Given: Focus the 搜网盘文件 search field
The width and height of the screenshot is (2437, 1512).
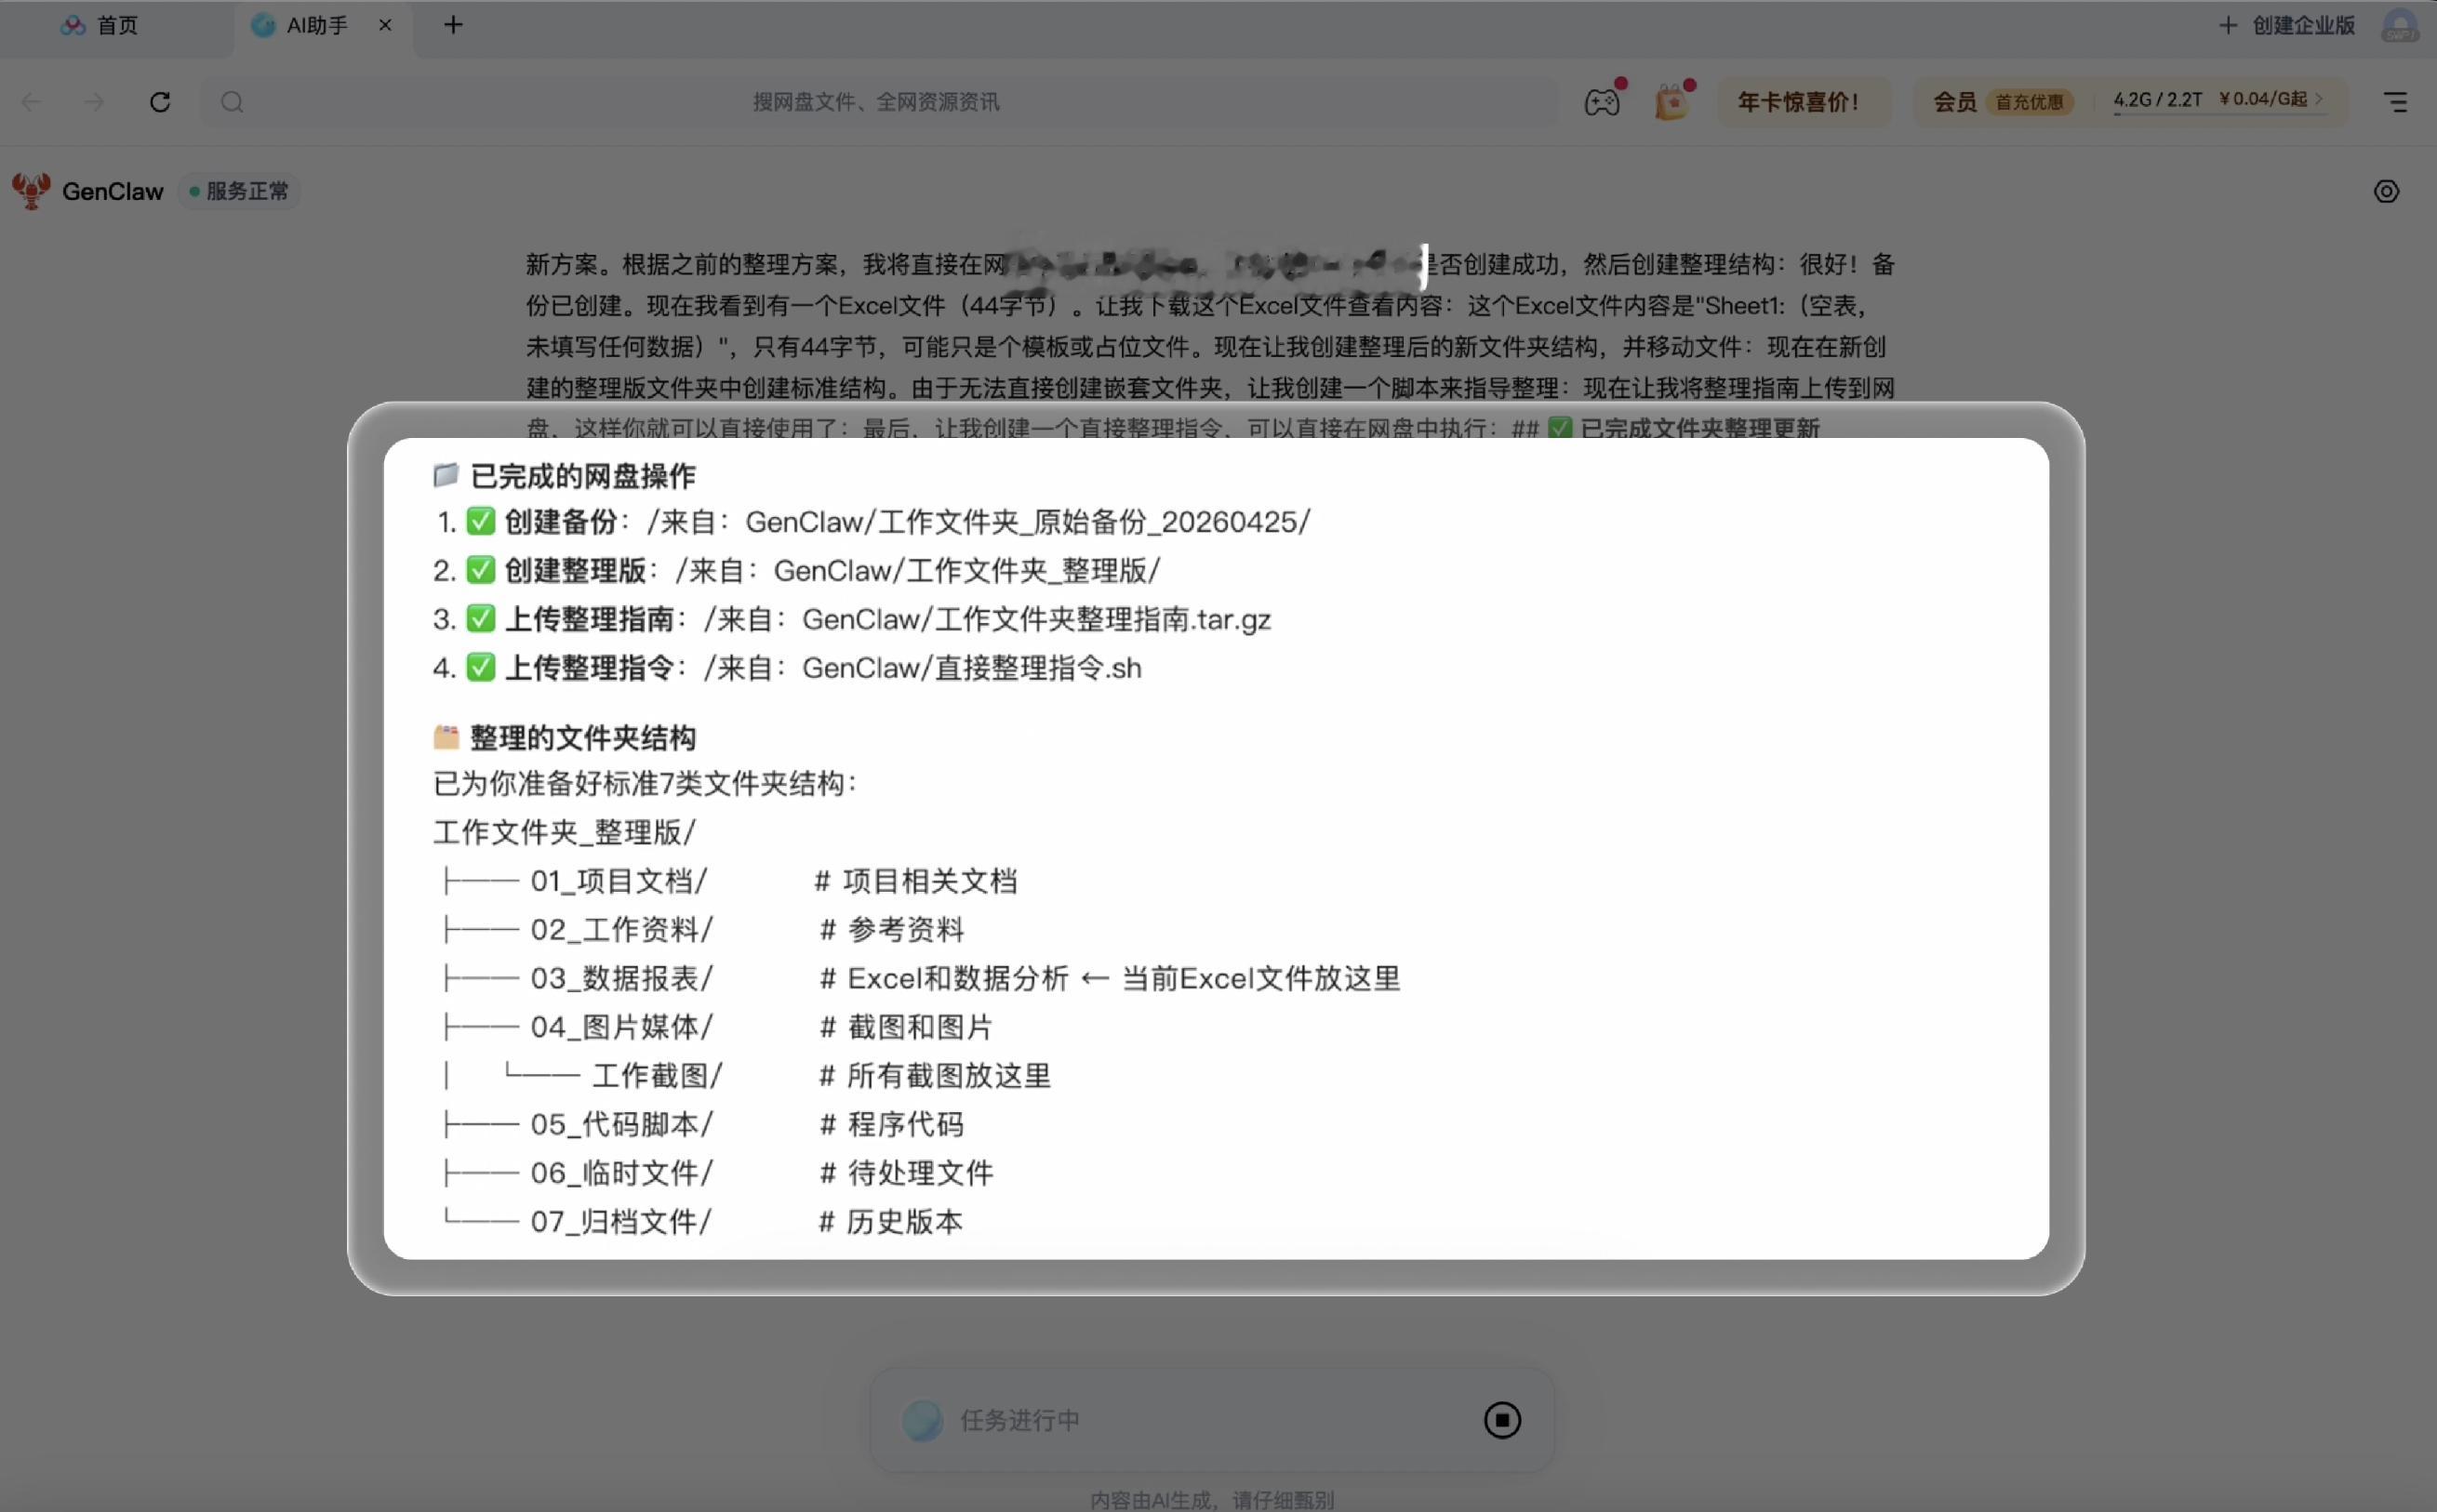Looking at the screenshot, I should pyautogui.click(x=875, y=102).
